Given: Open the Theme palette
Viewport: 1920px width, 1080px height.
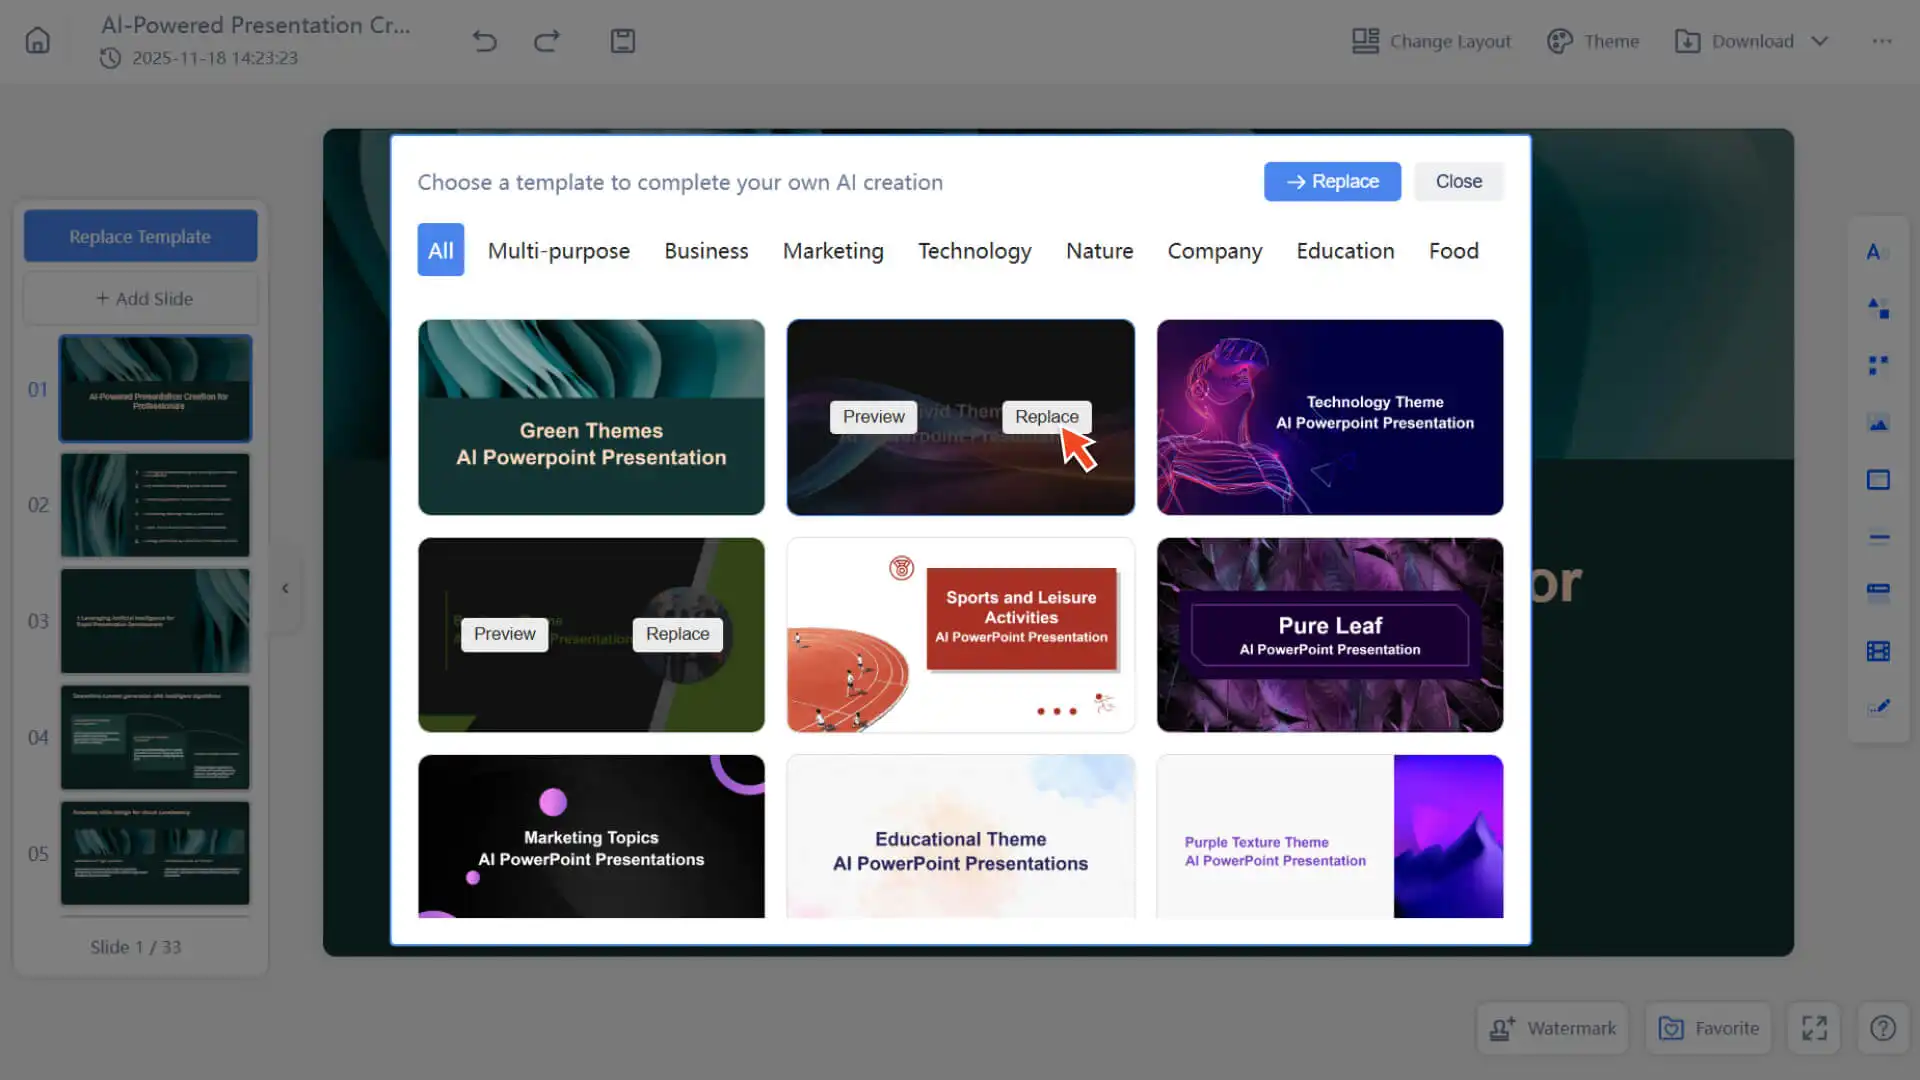Looking at the screenshot, I should coord(1593,41).
